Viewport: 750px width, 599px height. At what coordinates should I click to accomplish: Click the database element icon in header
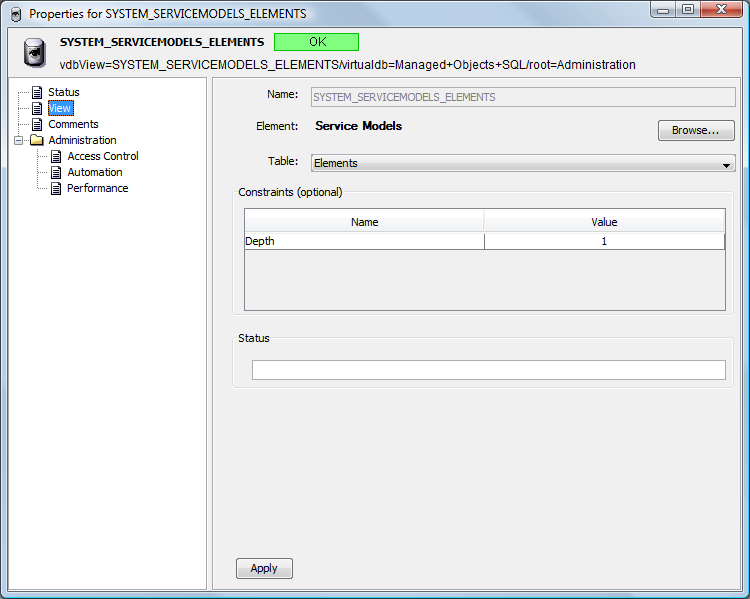pos(35,53)
